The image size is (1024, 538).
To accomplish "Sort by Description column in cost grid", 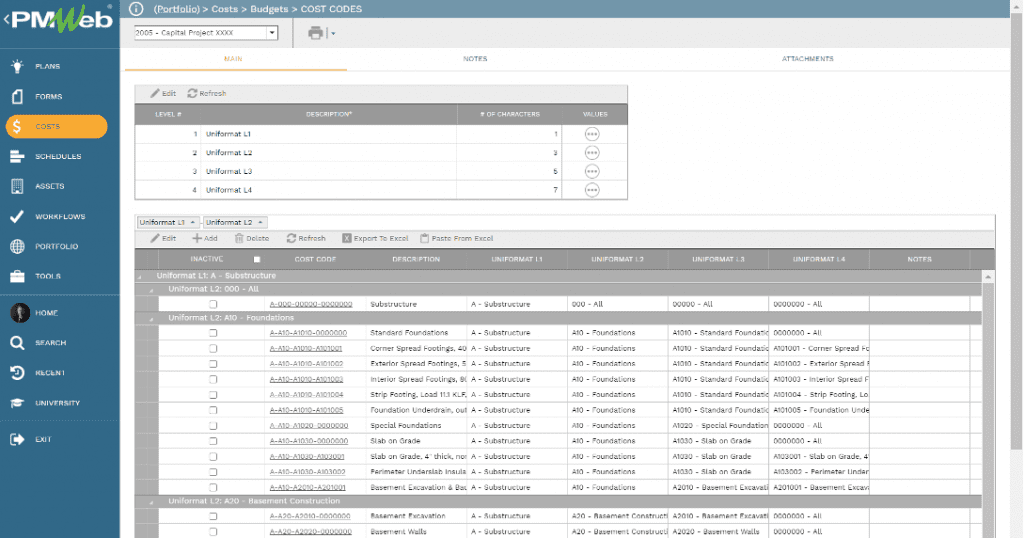I will (x=416, y=259).
